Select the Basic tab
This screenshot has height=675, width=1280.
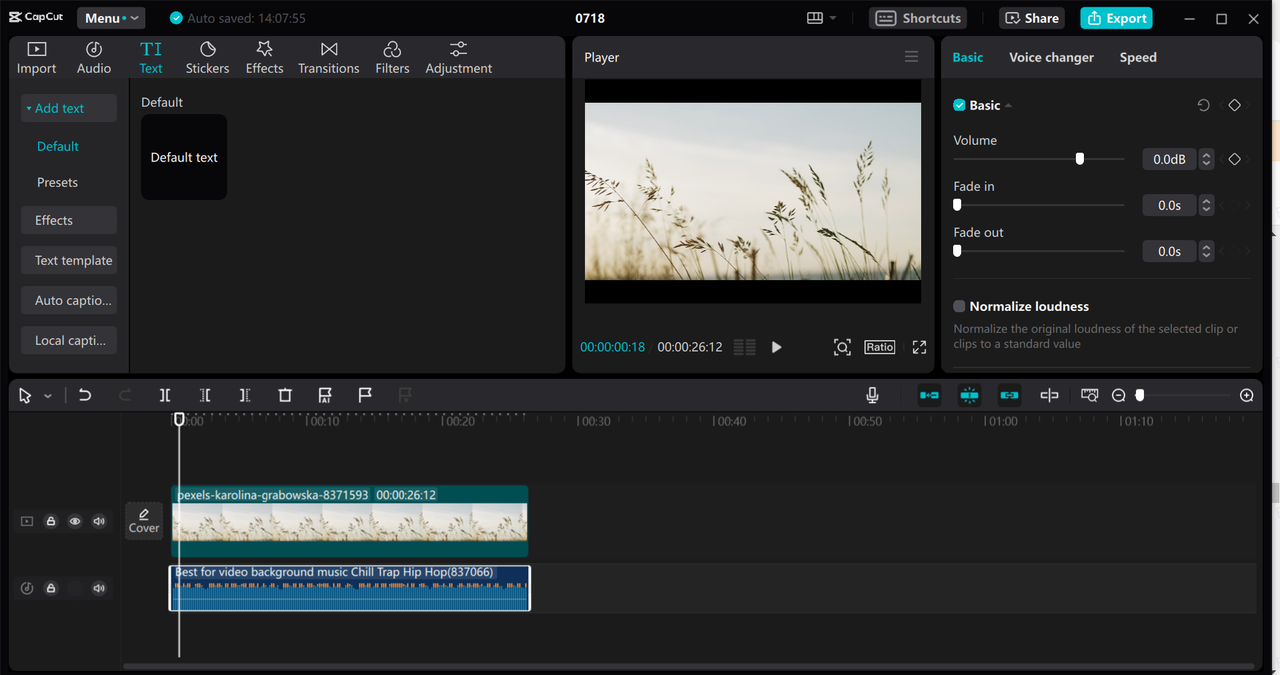point(967,57)
